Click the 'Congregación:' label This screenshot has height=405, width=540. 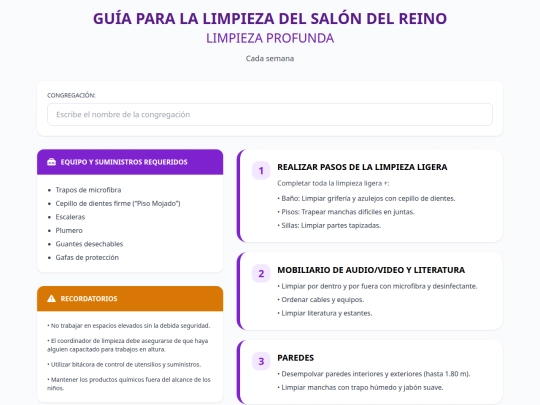[x=71, y=95]
